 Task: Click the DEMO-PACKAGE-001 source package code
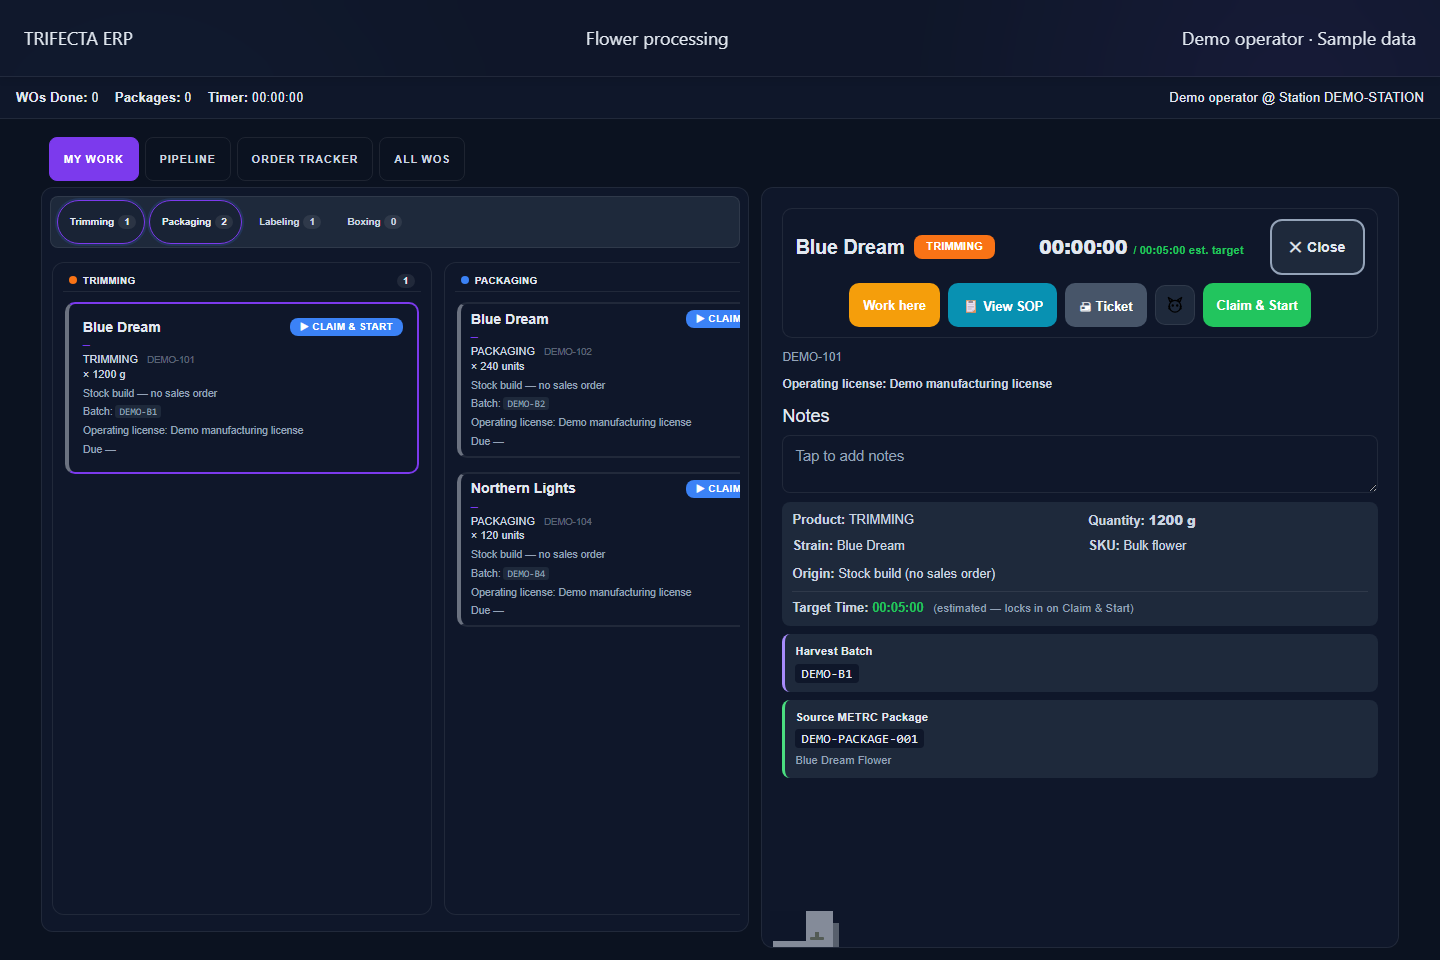click(859, 739)
